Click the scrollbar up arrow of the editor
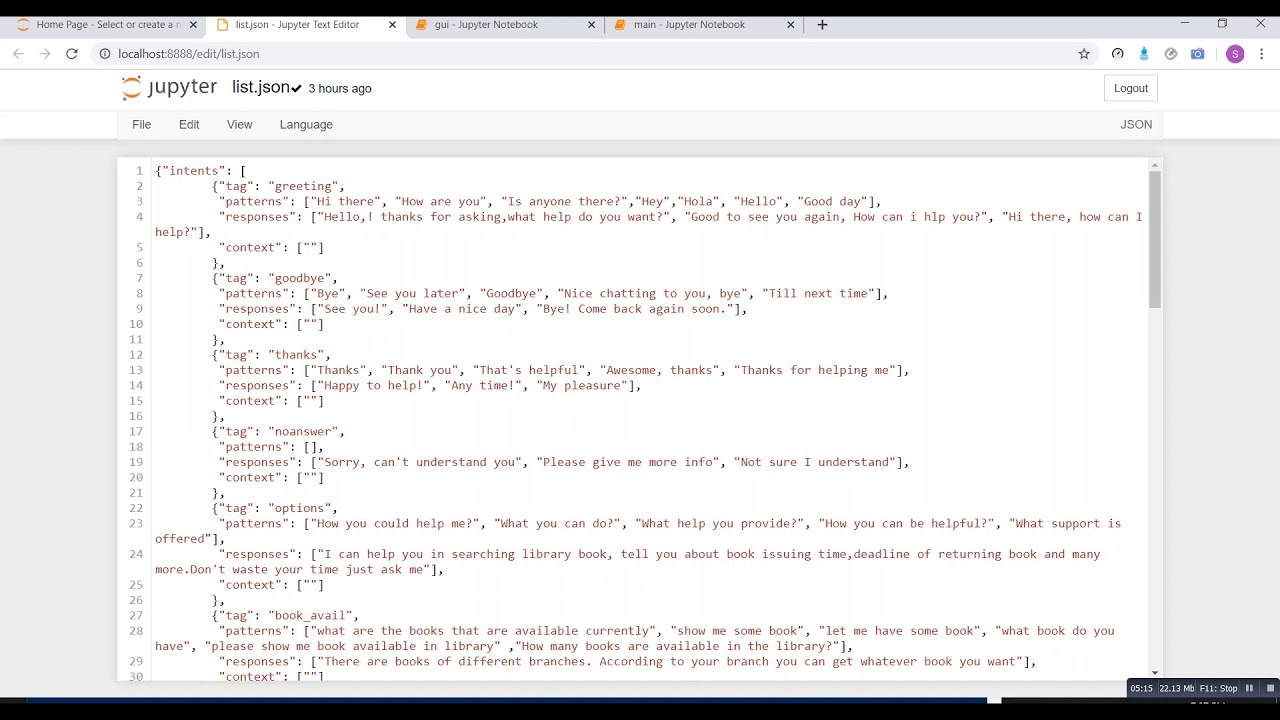The image size is (1280, 720). tap(1155, 165)
